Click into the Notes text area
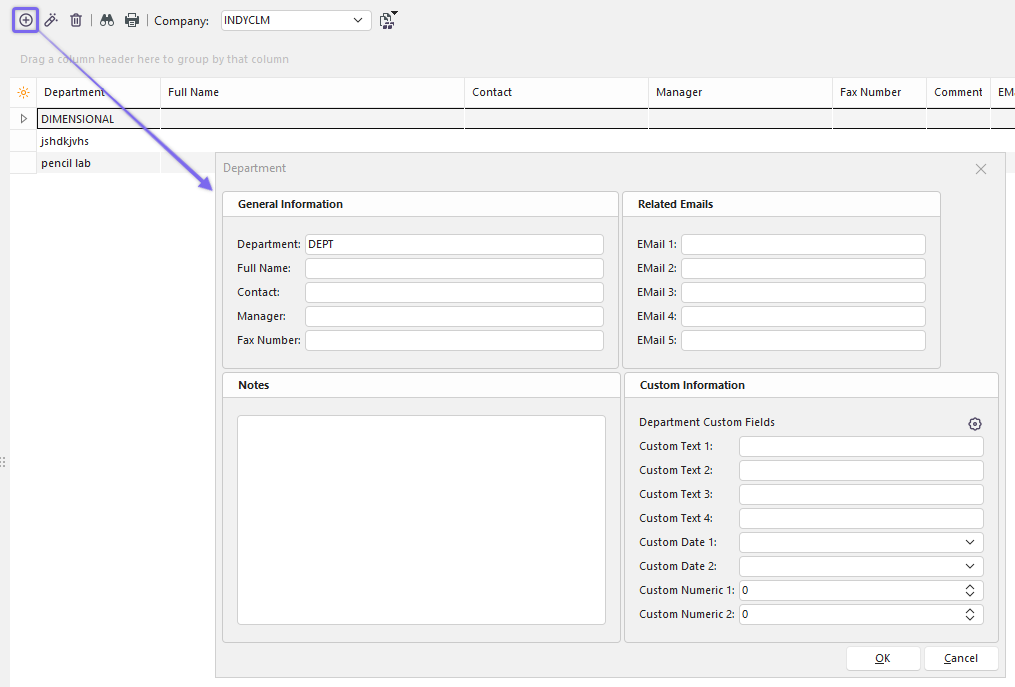The image size is (1015, 687). (421, 520)
